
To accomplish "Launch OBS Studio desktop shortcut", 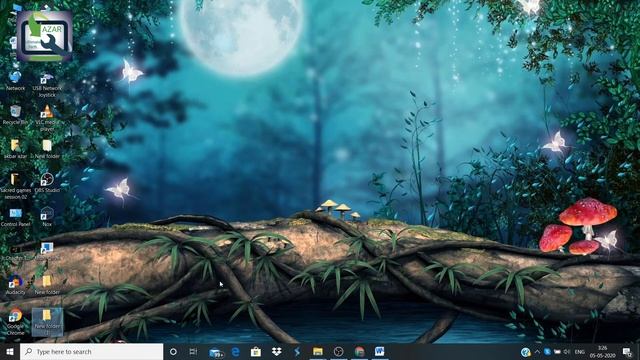I will click(47, 183).
